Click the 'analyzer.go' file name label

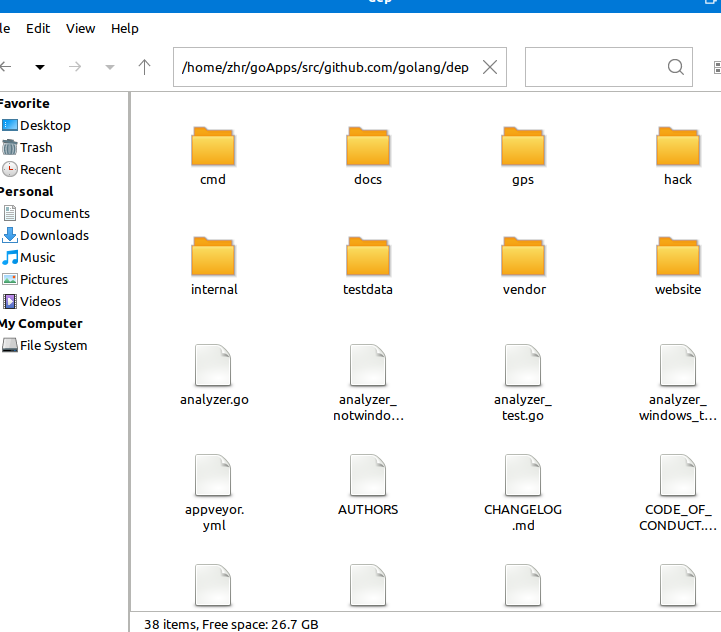(214, 400)
